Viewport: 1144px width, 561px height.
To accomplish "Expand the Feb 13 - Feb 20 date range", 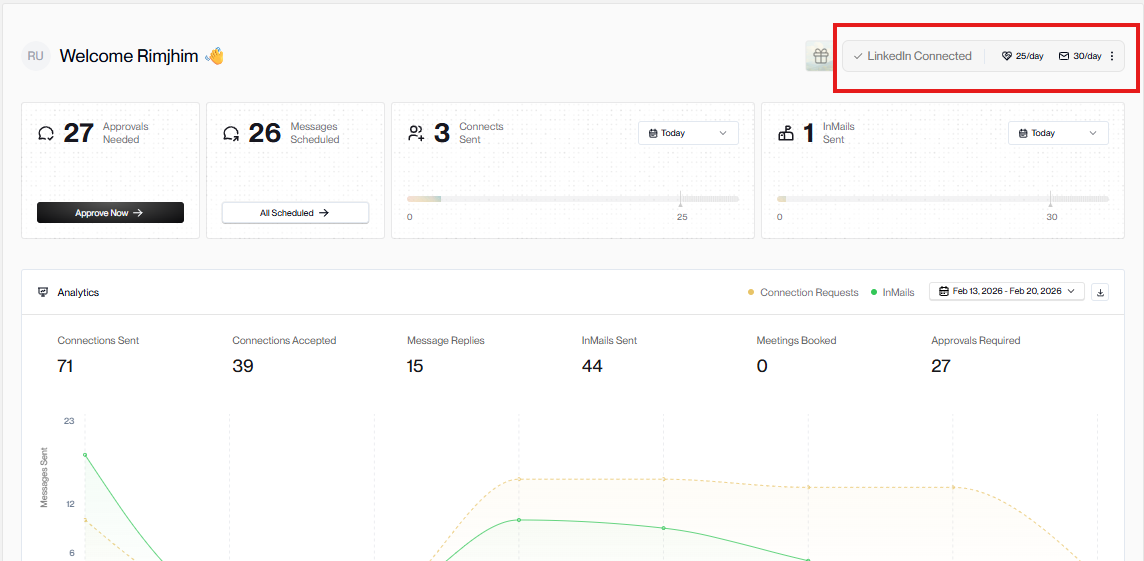I will point(1007,292).
